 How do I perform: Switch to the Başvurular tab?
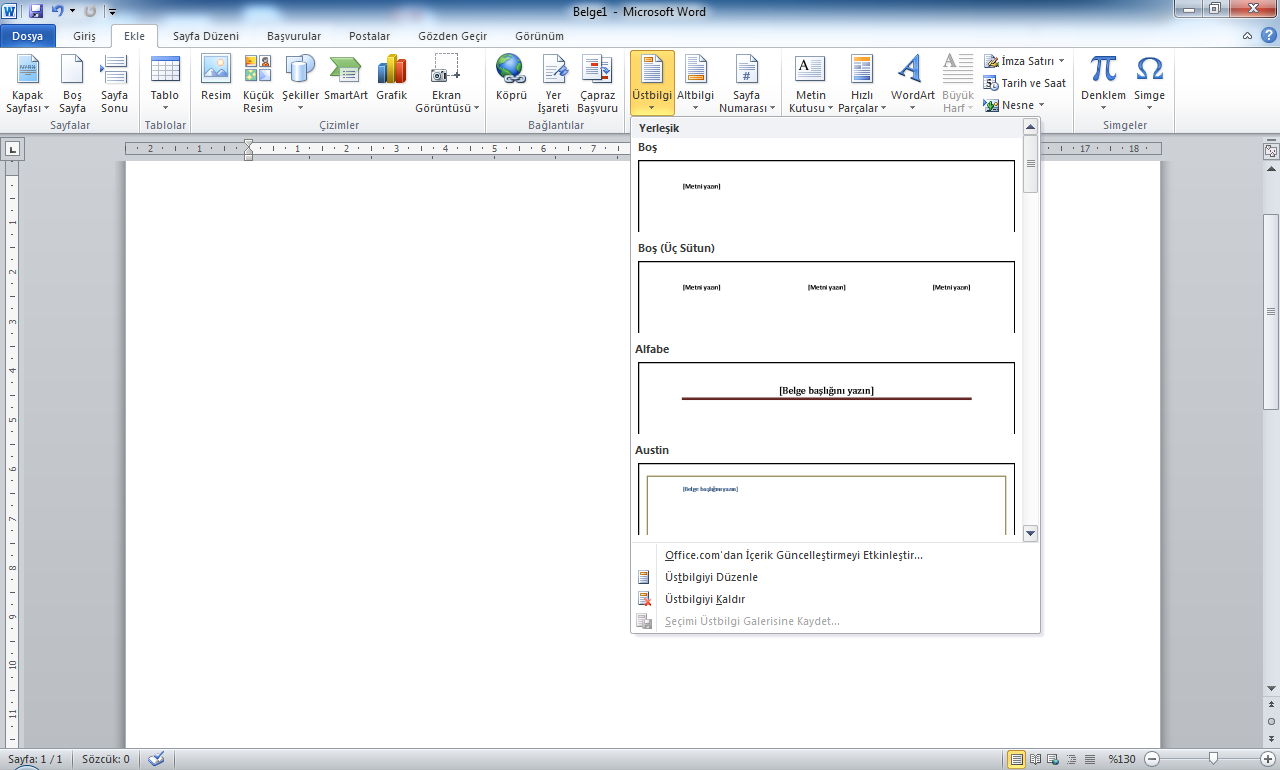click(x=294, y=36)
